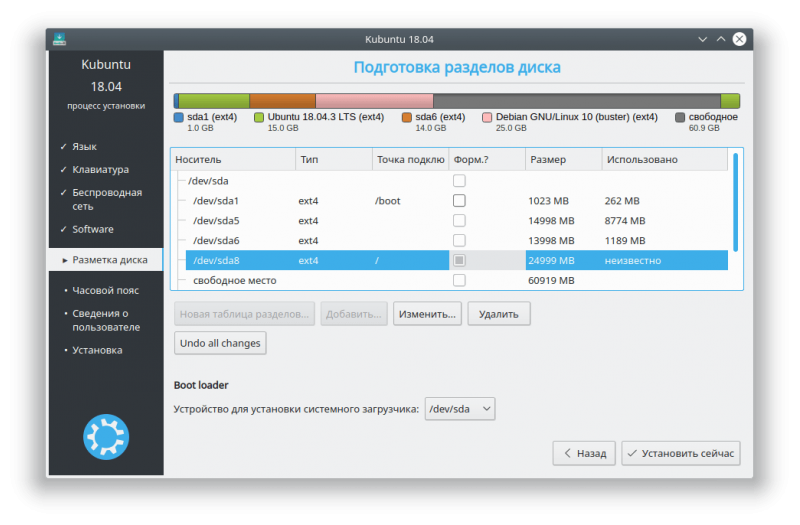
Task: Toggle format checkbox for /dev/sda8
Action: coord(459,260)
